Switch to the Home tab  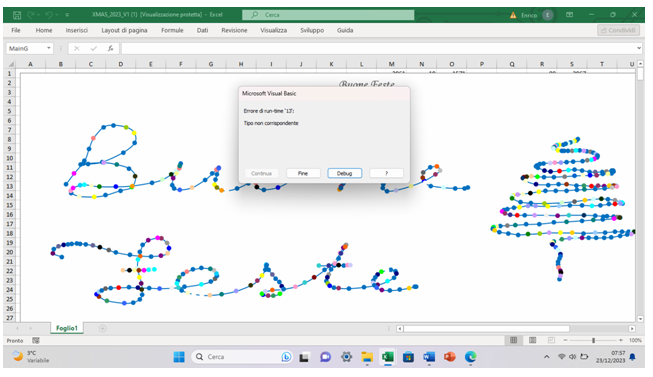pyautogui.click(x=44, y=30)
